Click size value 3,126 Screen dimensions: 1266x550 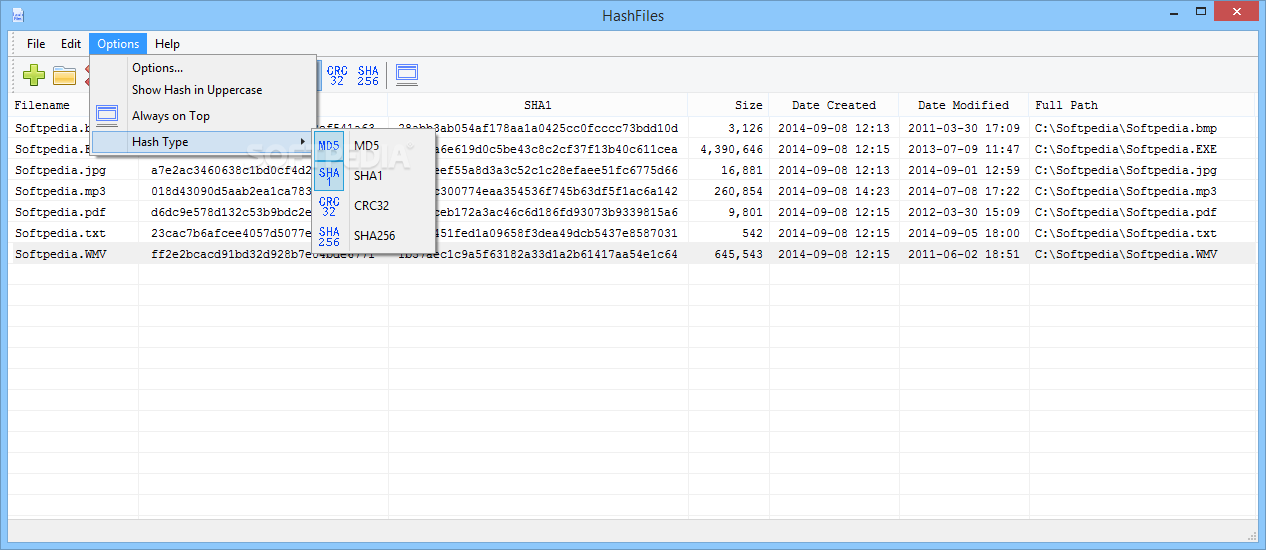745,128
